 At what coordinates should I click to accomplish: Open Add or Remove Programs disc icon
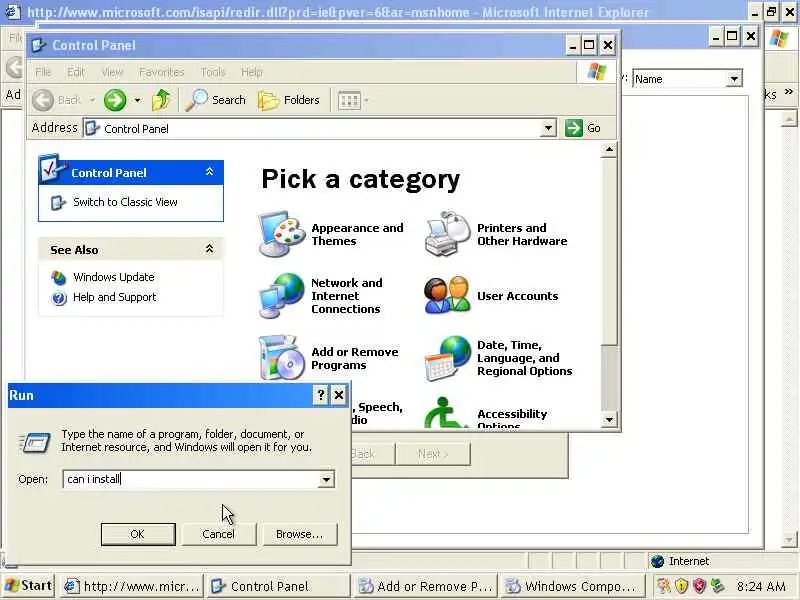tap(281, 357)
